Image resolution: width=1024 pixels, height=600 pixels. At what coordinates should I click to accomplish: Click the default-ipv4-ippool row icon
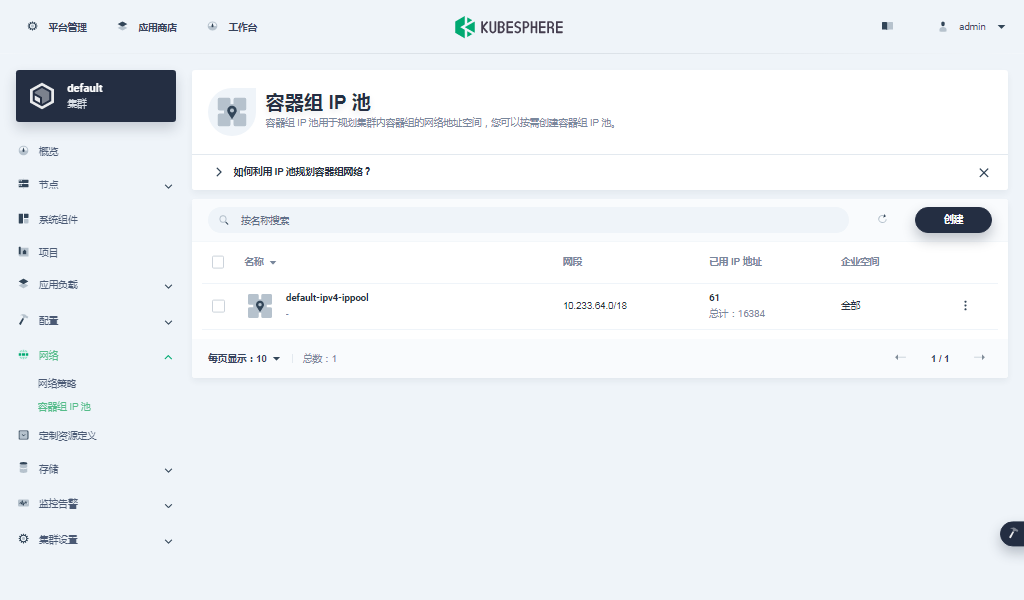pyautogui.click(x=260, y=306)
